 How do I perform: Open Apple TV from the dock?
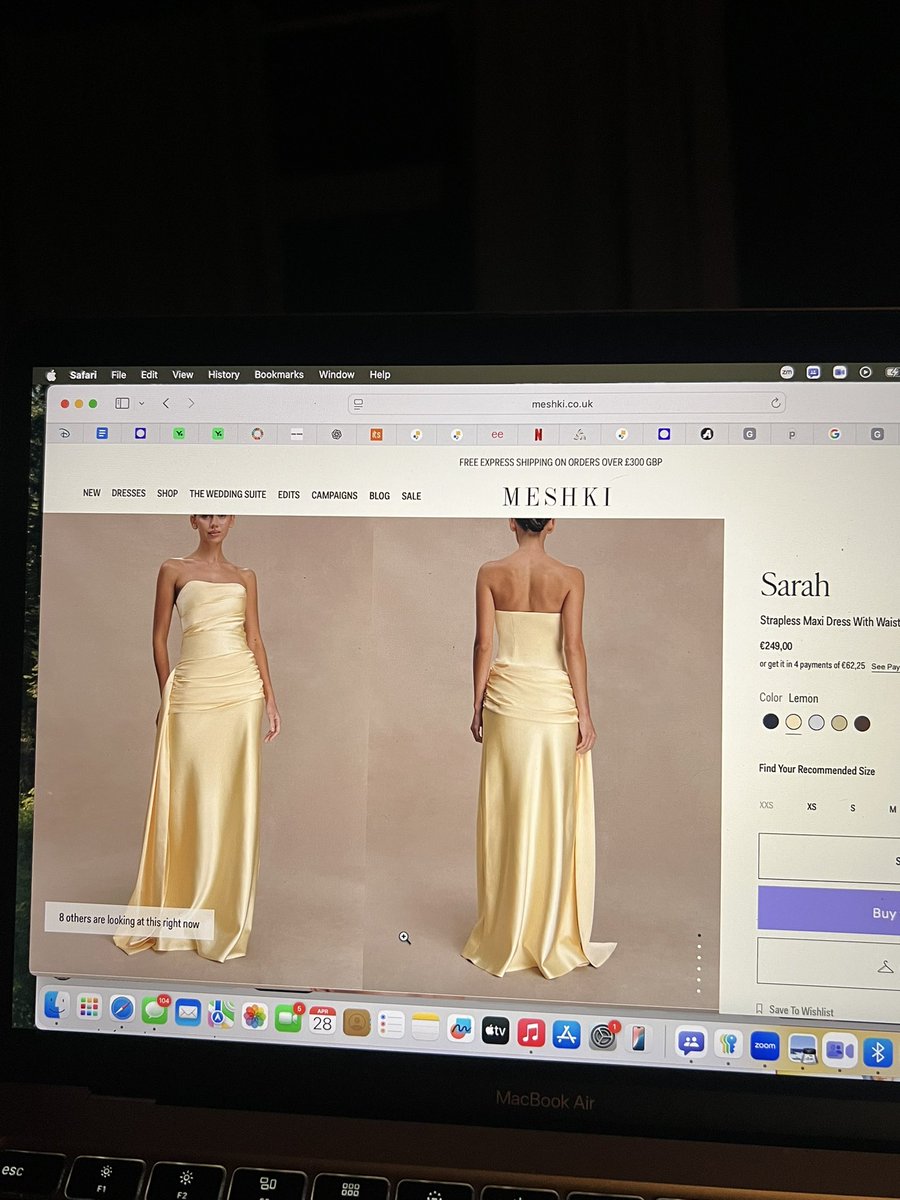(495, 1030)
